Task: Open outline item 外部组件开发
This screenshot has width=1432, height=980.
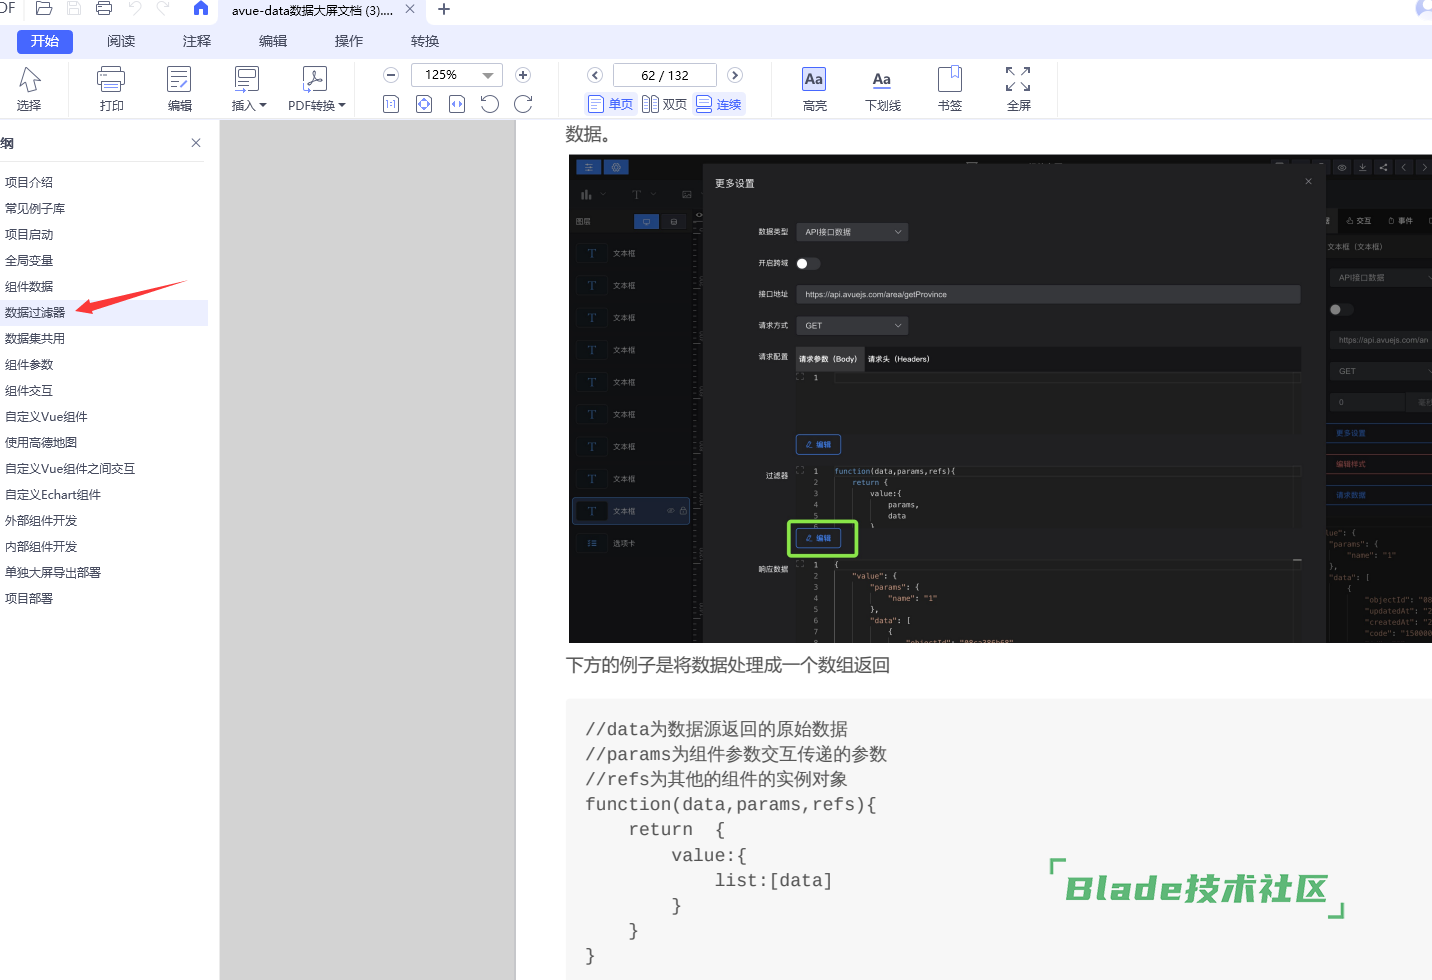Action: (x=41, y=520)
